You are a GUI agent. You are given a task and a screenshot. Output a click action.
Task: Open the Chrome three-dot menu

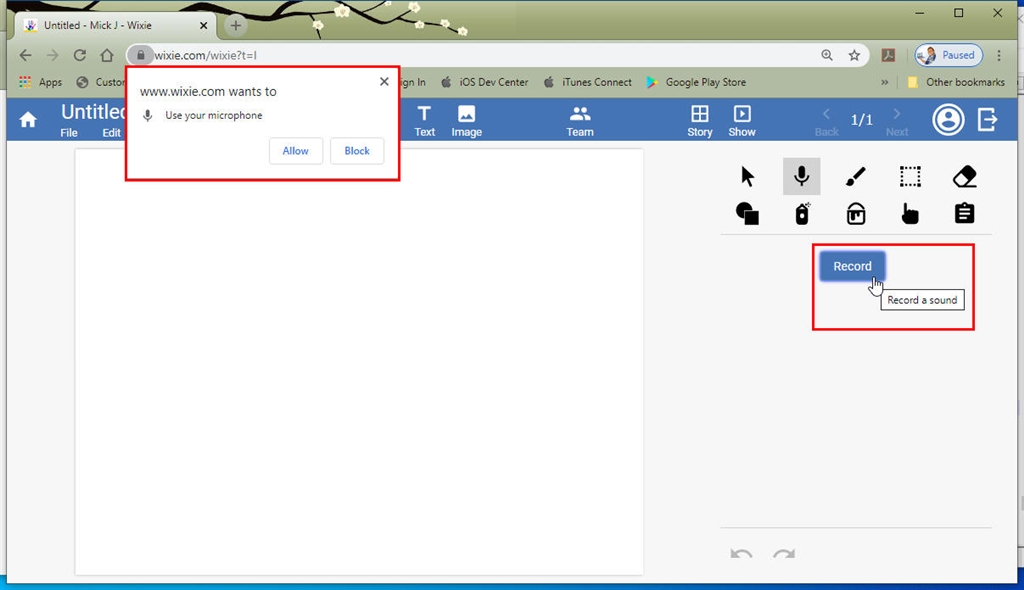(999, 56)
